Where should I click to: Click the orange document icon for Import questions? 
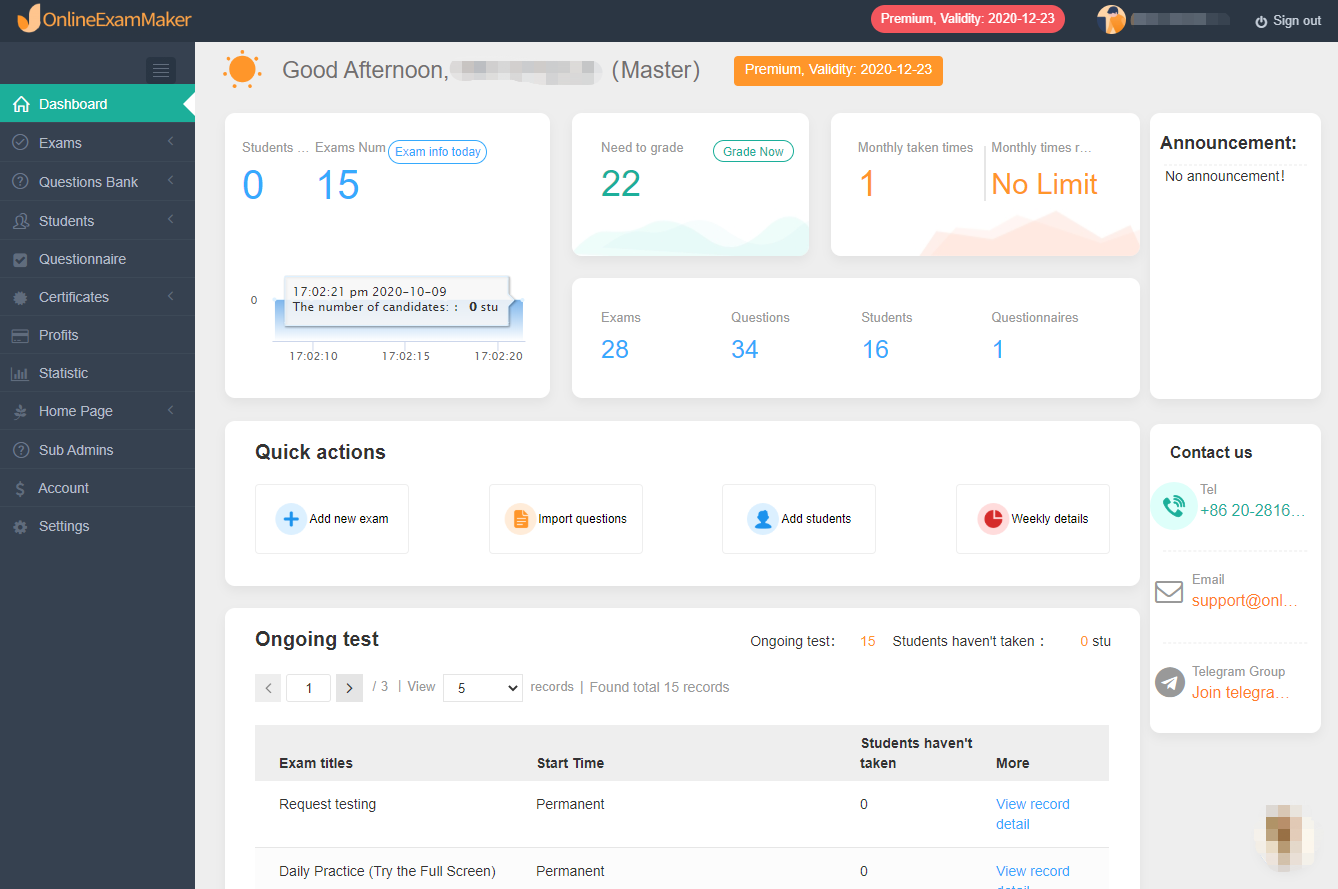(520, 519)
